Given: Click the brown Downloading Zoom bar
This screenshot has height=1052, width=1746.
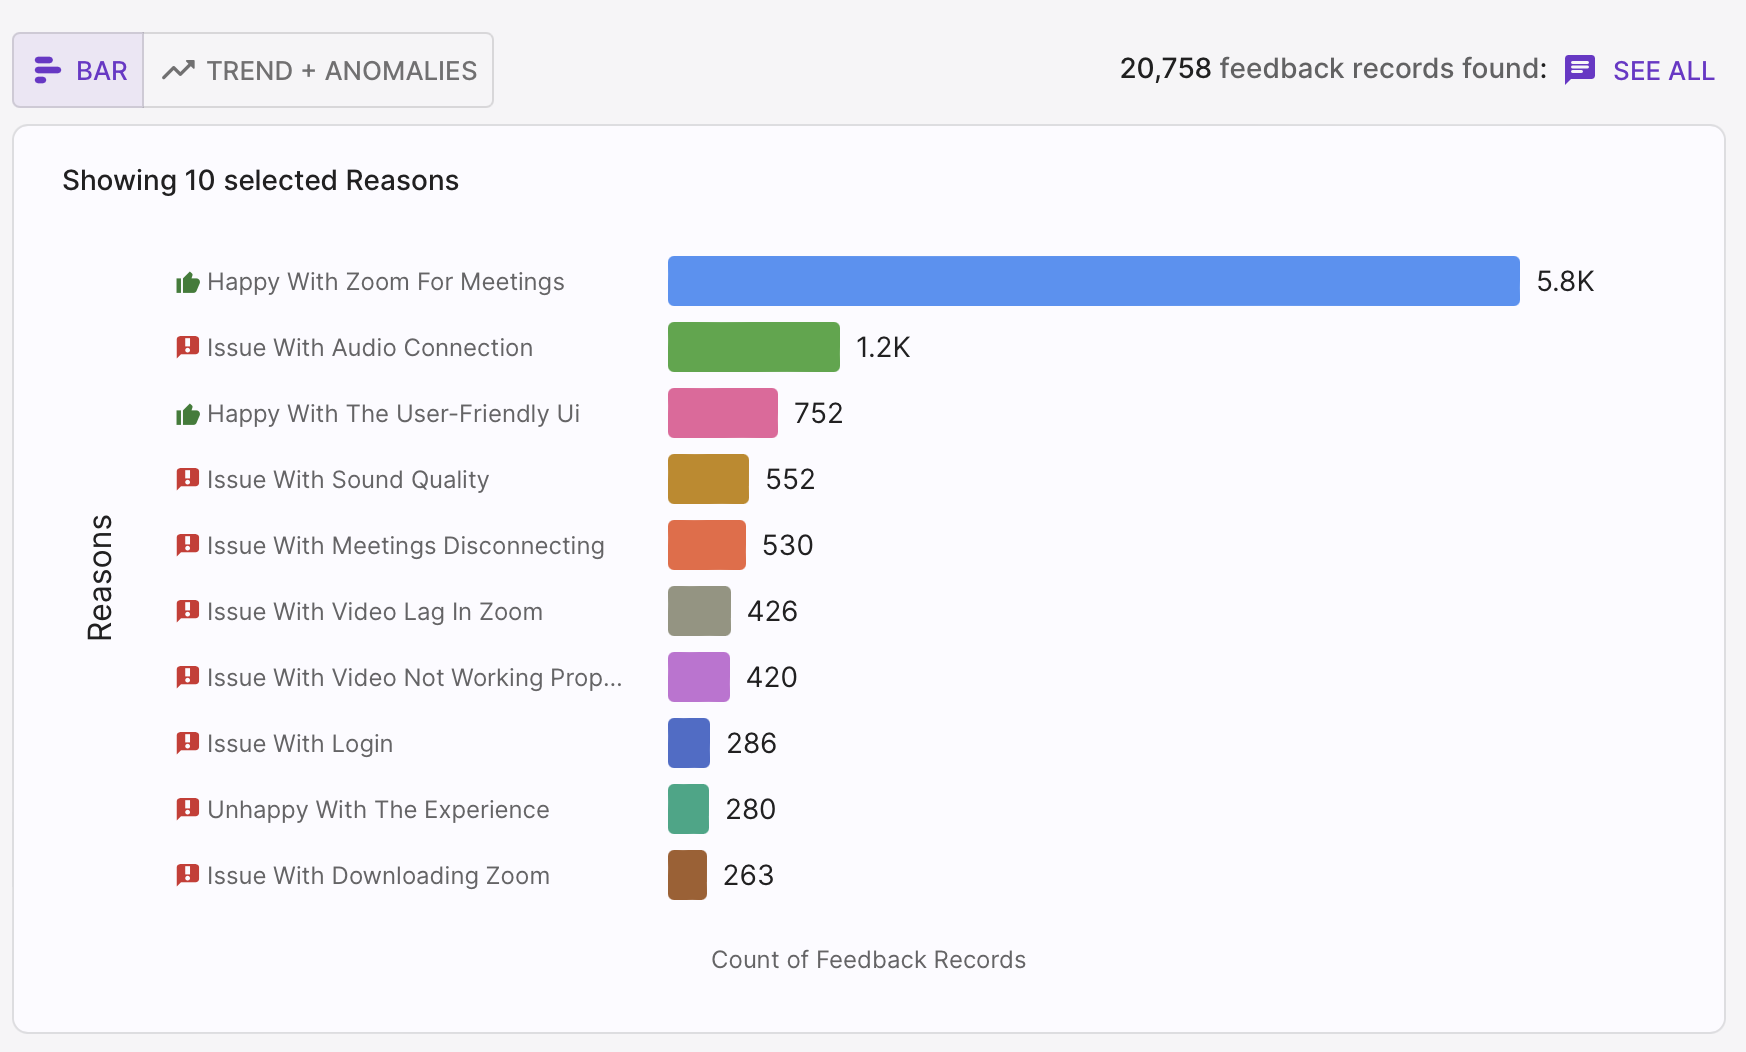Looking at the screenshot, I should [x=687, y=875].
